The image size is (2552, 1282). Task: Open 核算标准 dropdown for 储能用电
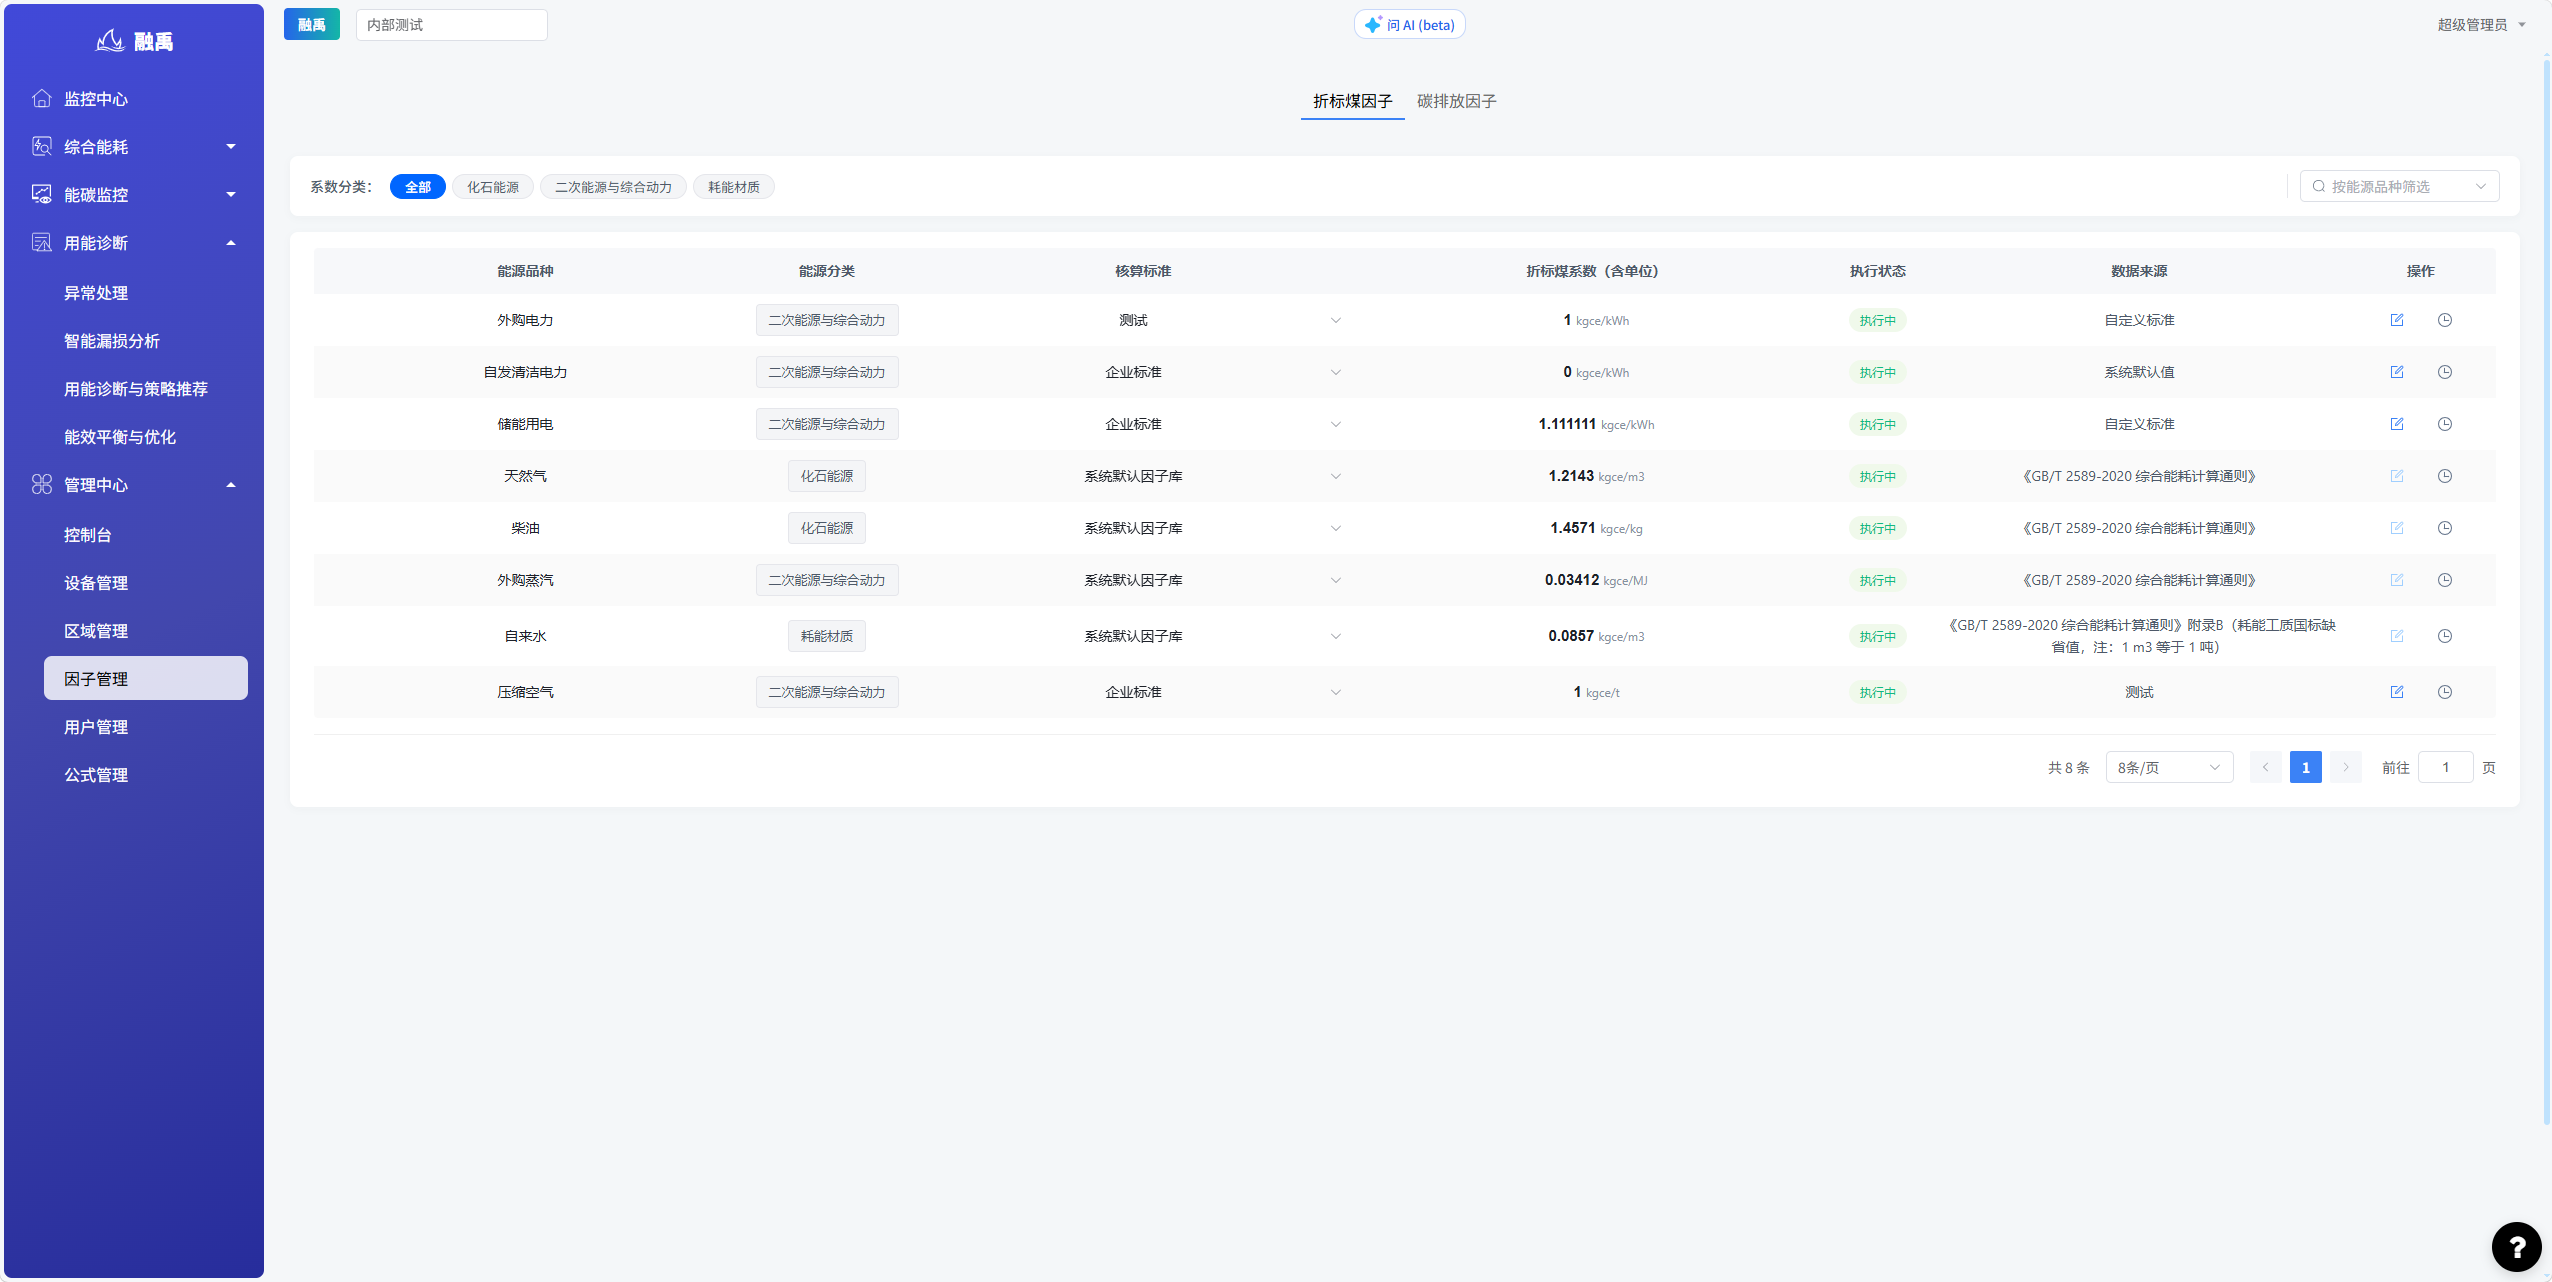pos(1335,424)
